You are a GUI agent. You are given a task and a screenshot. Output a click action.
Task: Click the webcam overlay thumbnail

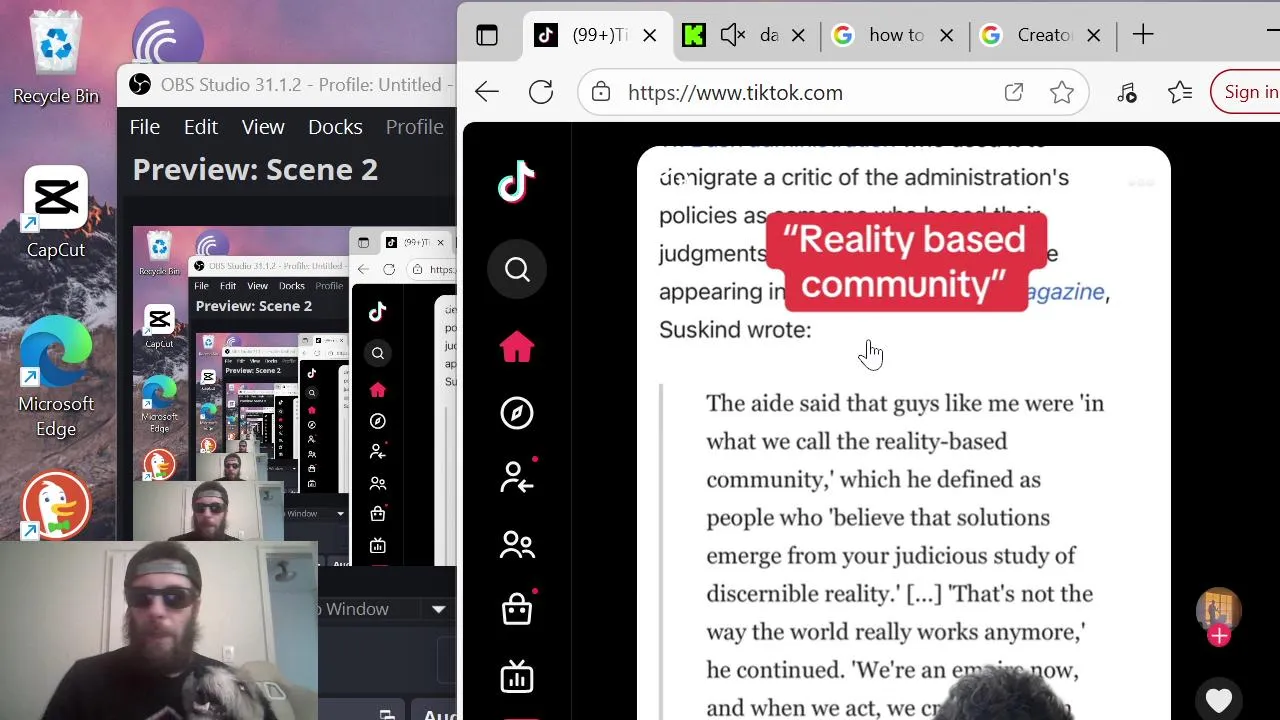[158, 630]
